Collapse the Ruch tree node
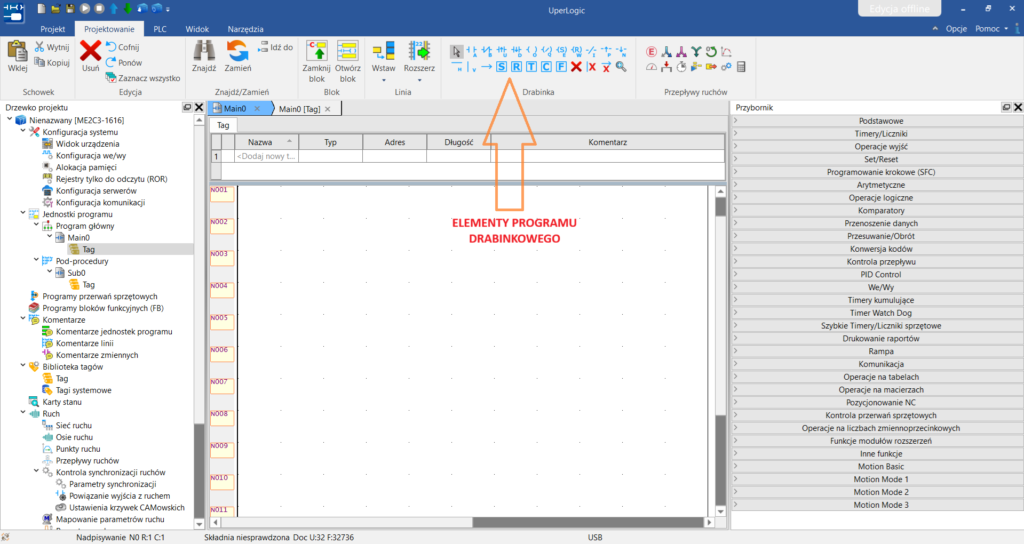The width and height of the screenshot is (1024, 544). click(x=23, y=413)
